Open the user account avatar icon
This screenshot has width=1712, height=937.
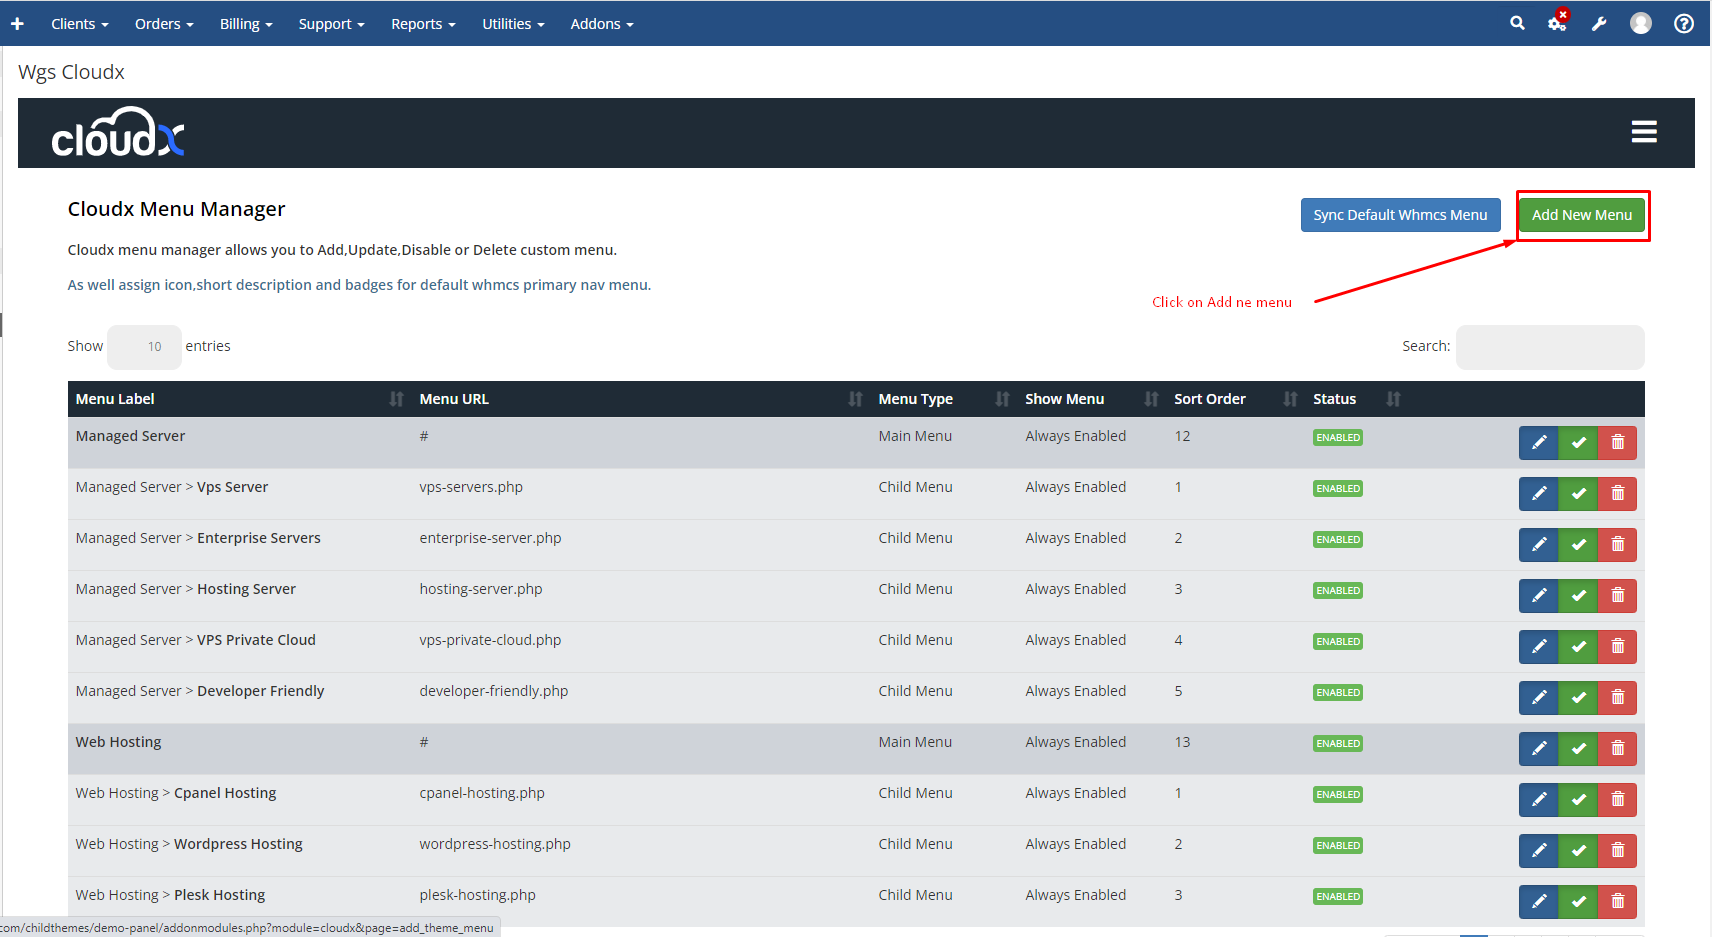1641,23
